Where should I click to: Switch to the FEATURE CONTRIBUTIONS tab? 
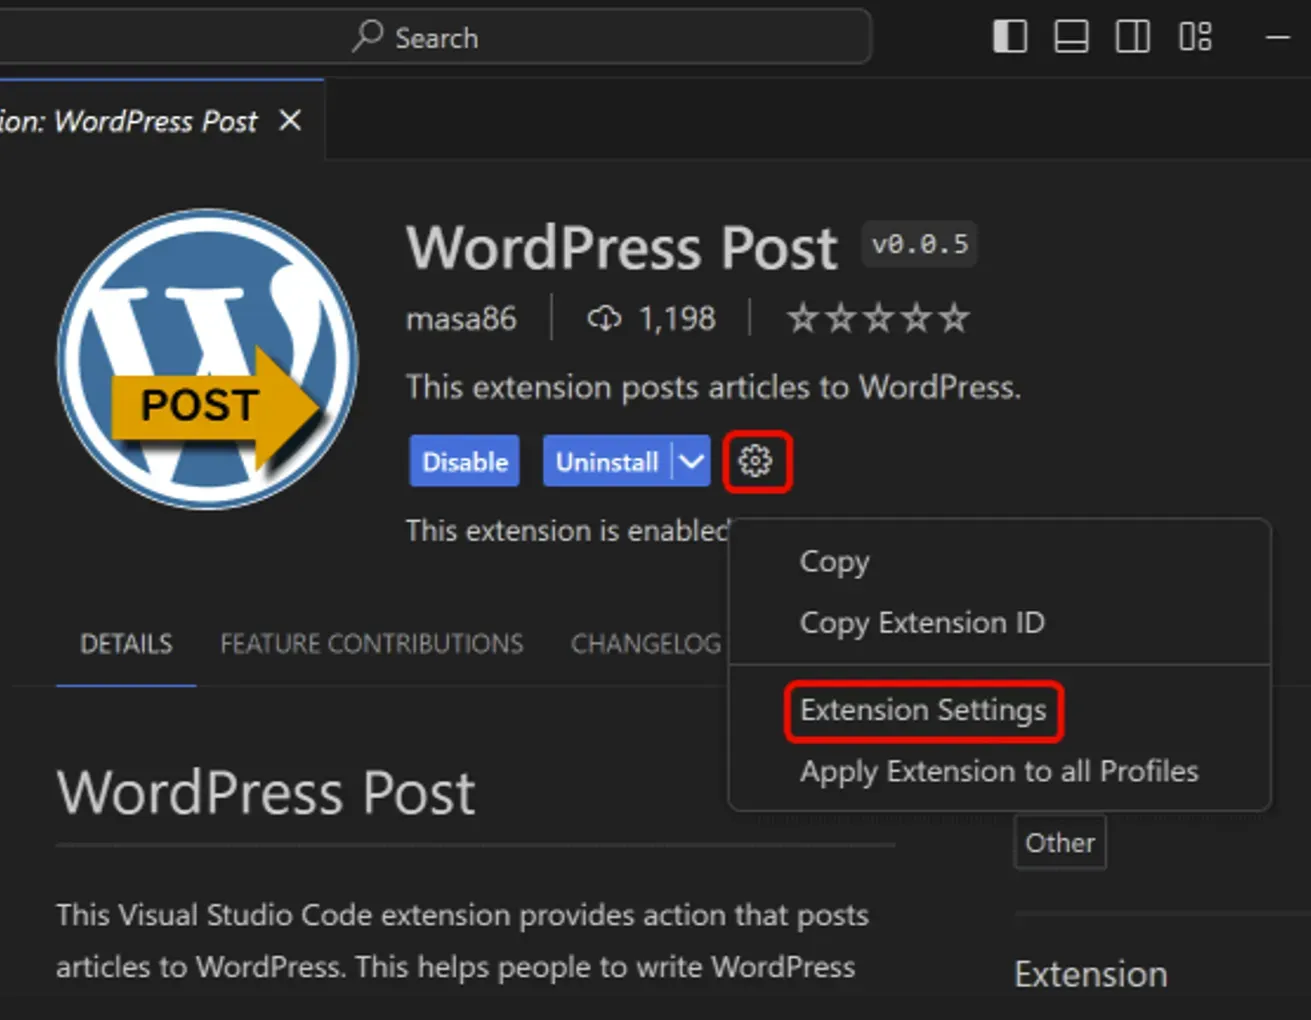coord(371,644)
